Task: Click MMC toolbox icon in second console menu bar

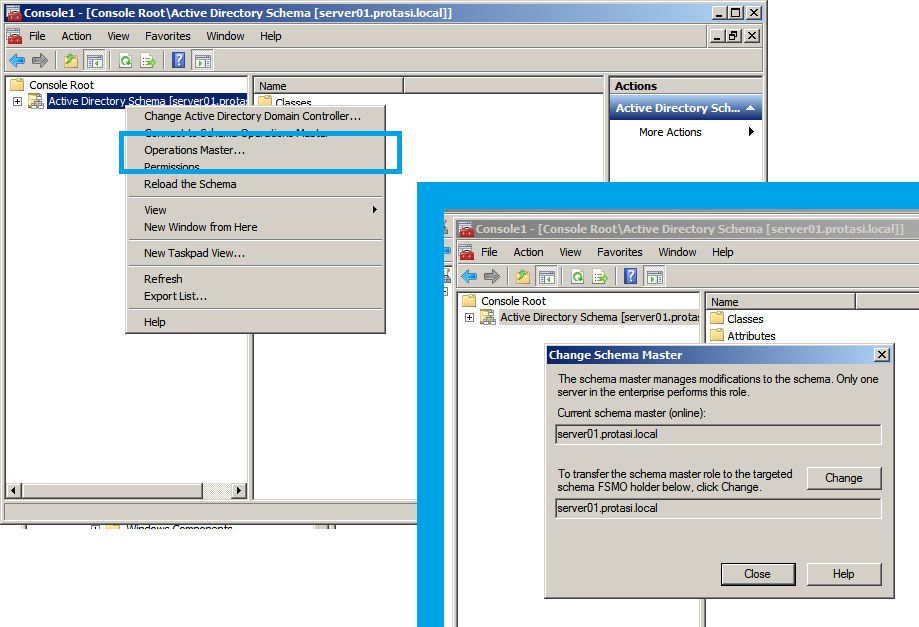Action: point(467,252)
